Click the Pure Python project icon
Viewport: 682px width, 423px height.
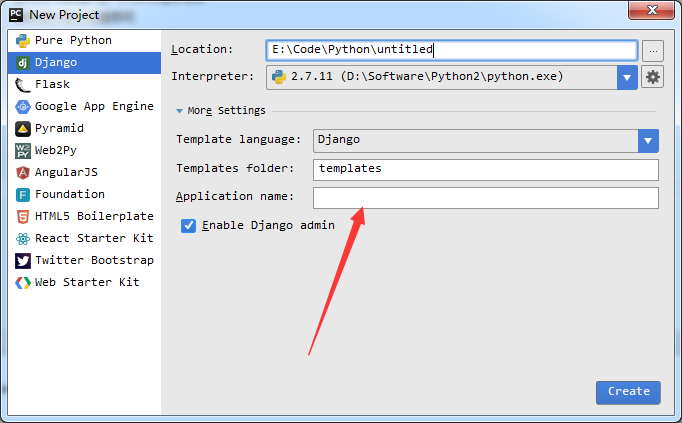tap(23, 40)
